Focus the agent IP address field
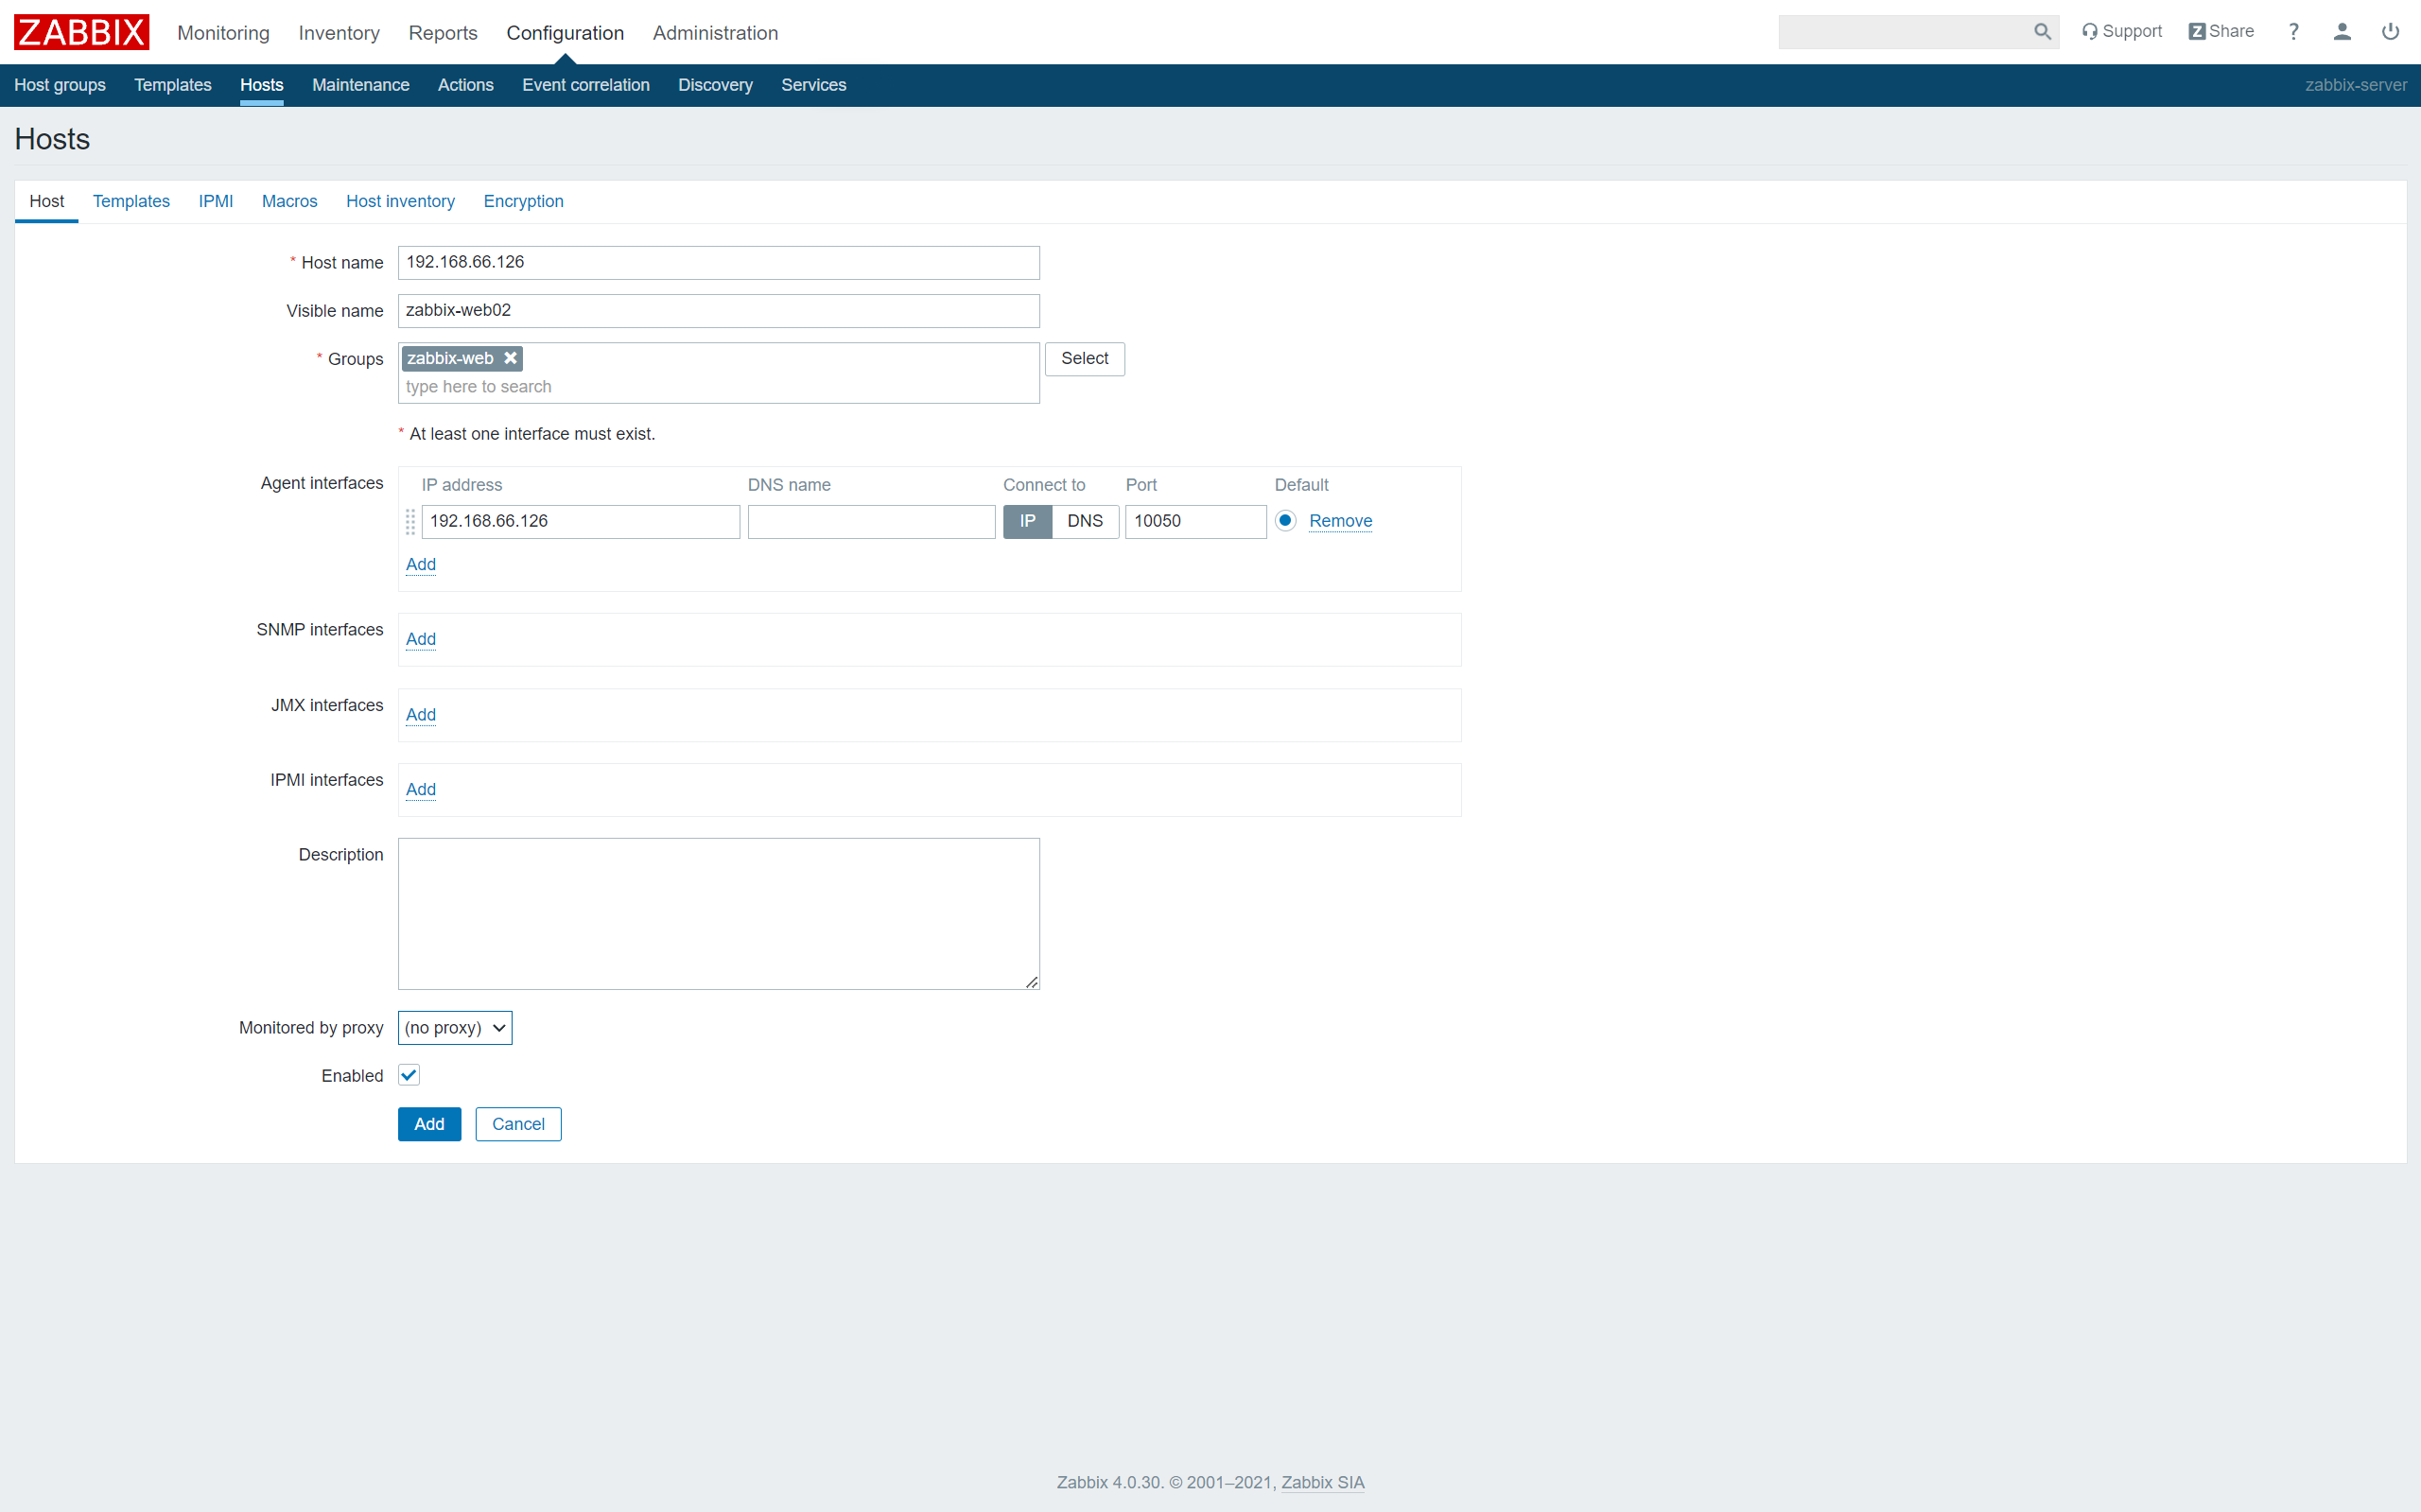Screen dimensions: 2421x1512 pyautogui.click(x=581, y=521)
